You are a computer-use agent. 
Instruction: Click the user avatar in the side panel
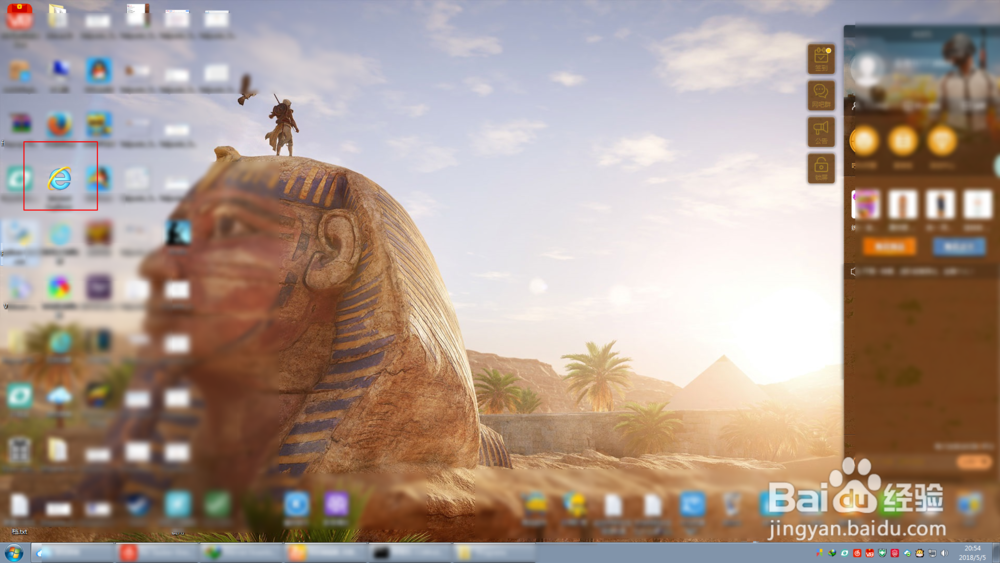pyautogui.click(x=867, y=69)
